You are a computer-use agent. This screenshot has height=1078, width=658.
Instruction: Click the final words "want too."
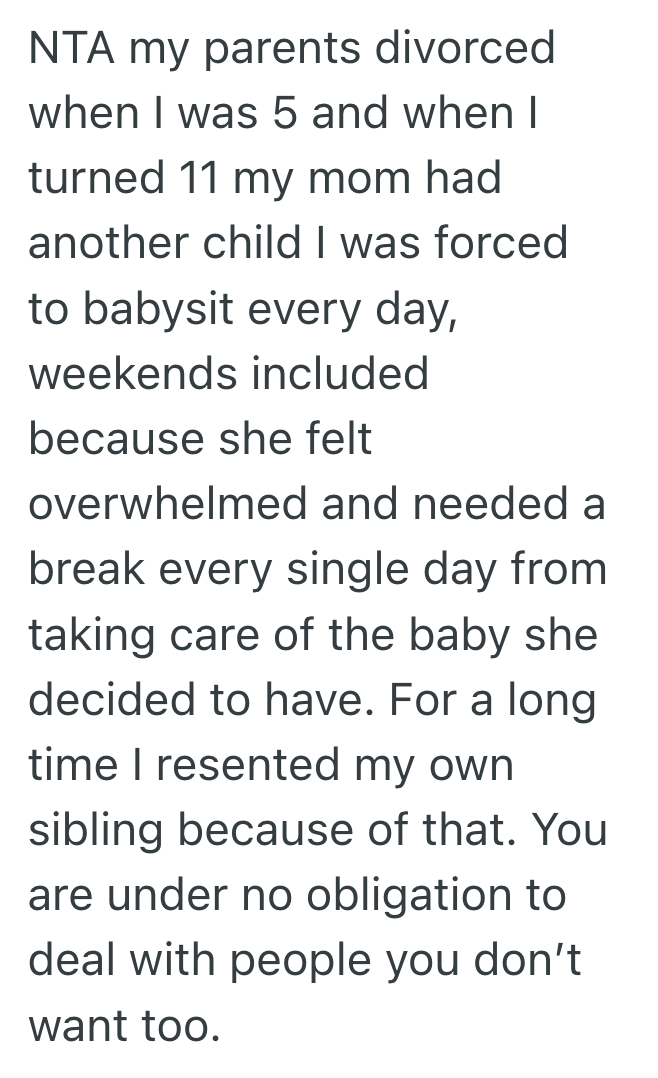pyautogui.click(x=123, y=1024)
